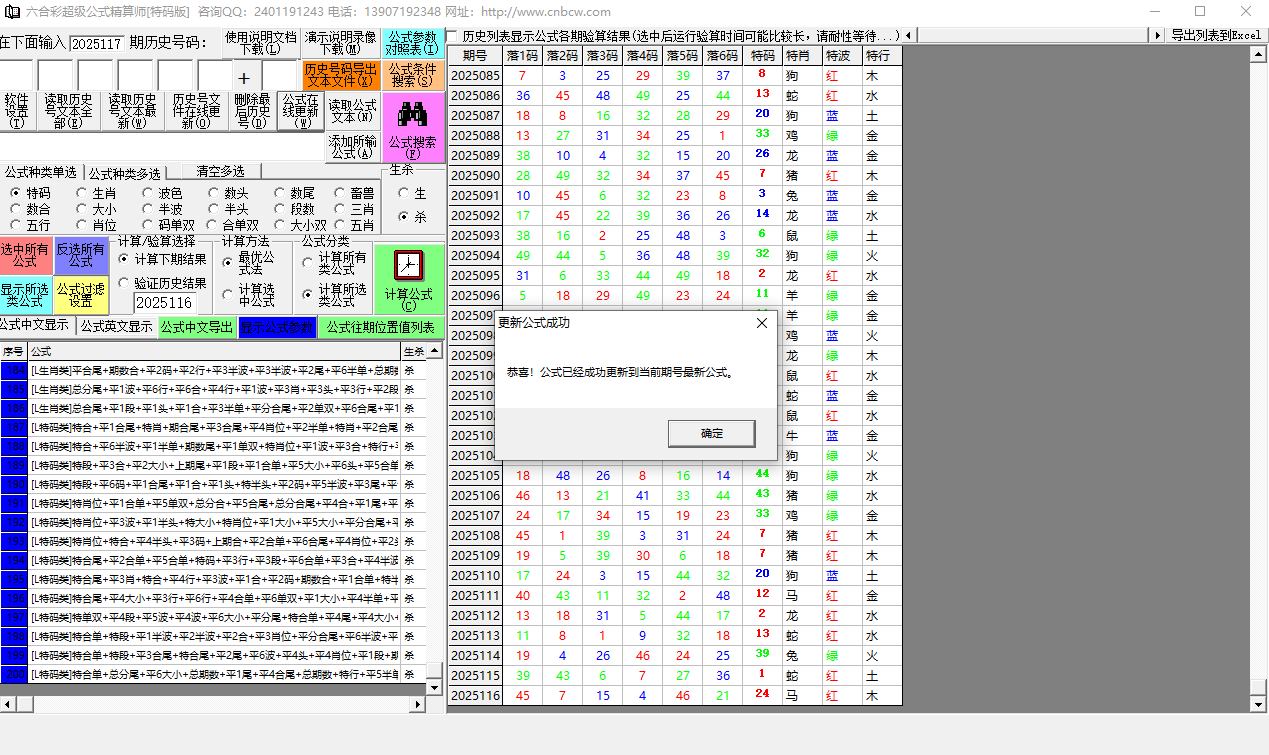Image resolution: width=1269 pixels, height=755 pixels.
Task: Click the binoculars 公式搜索 icon button
Action: coord(414,126)
